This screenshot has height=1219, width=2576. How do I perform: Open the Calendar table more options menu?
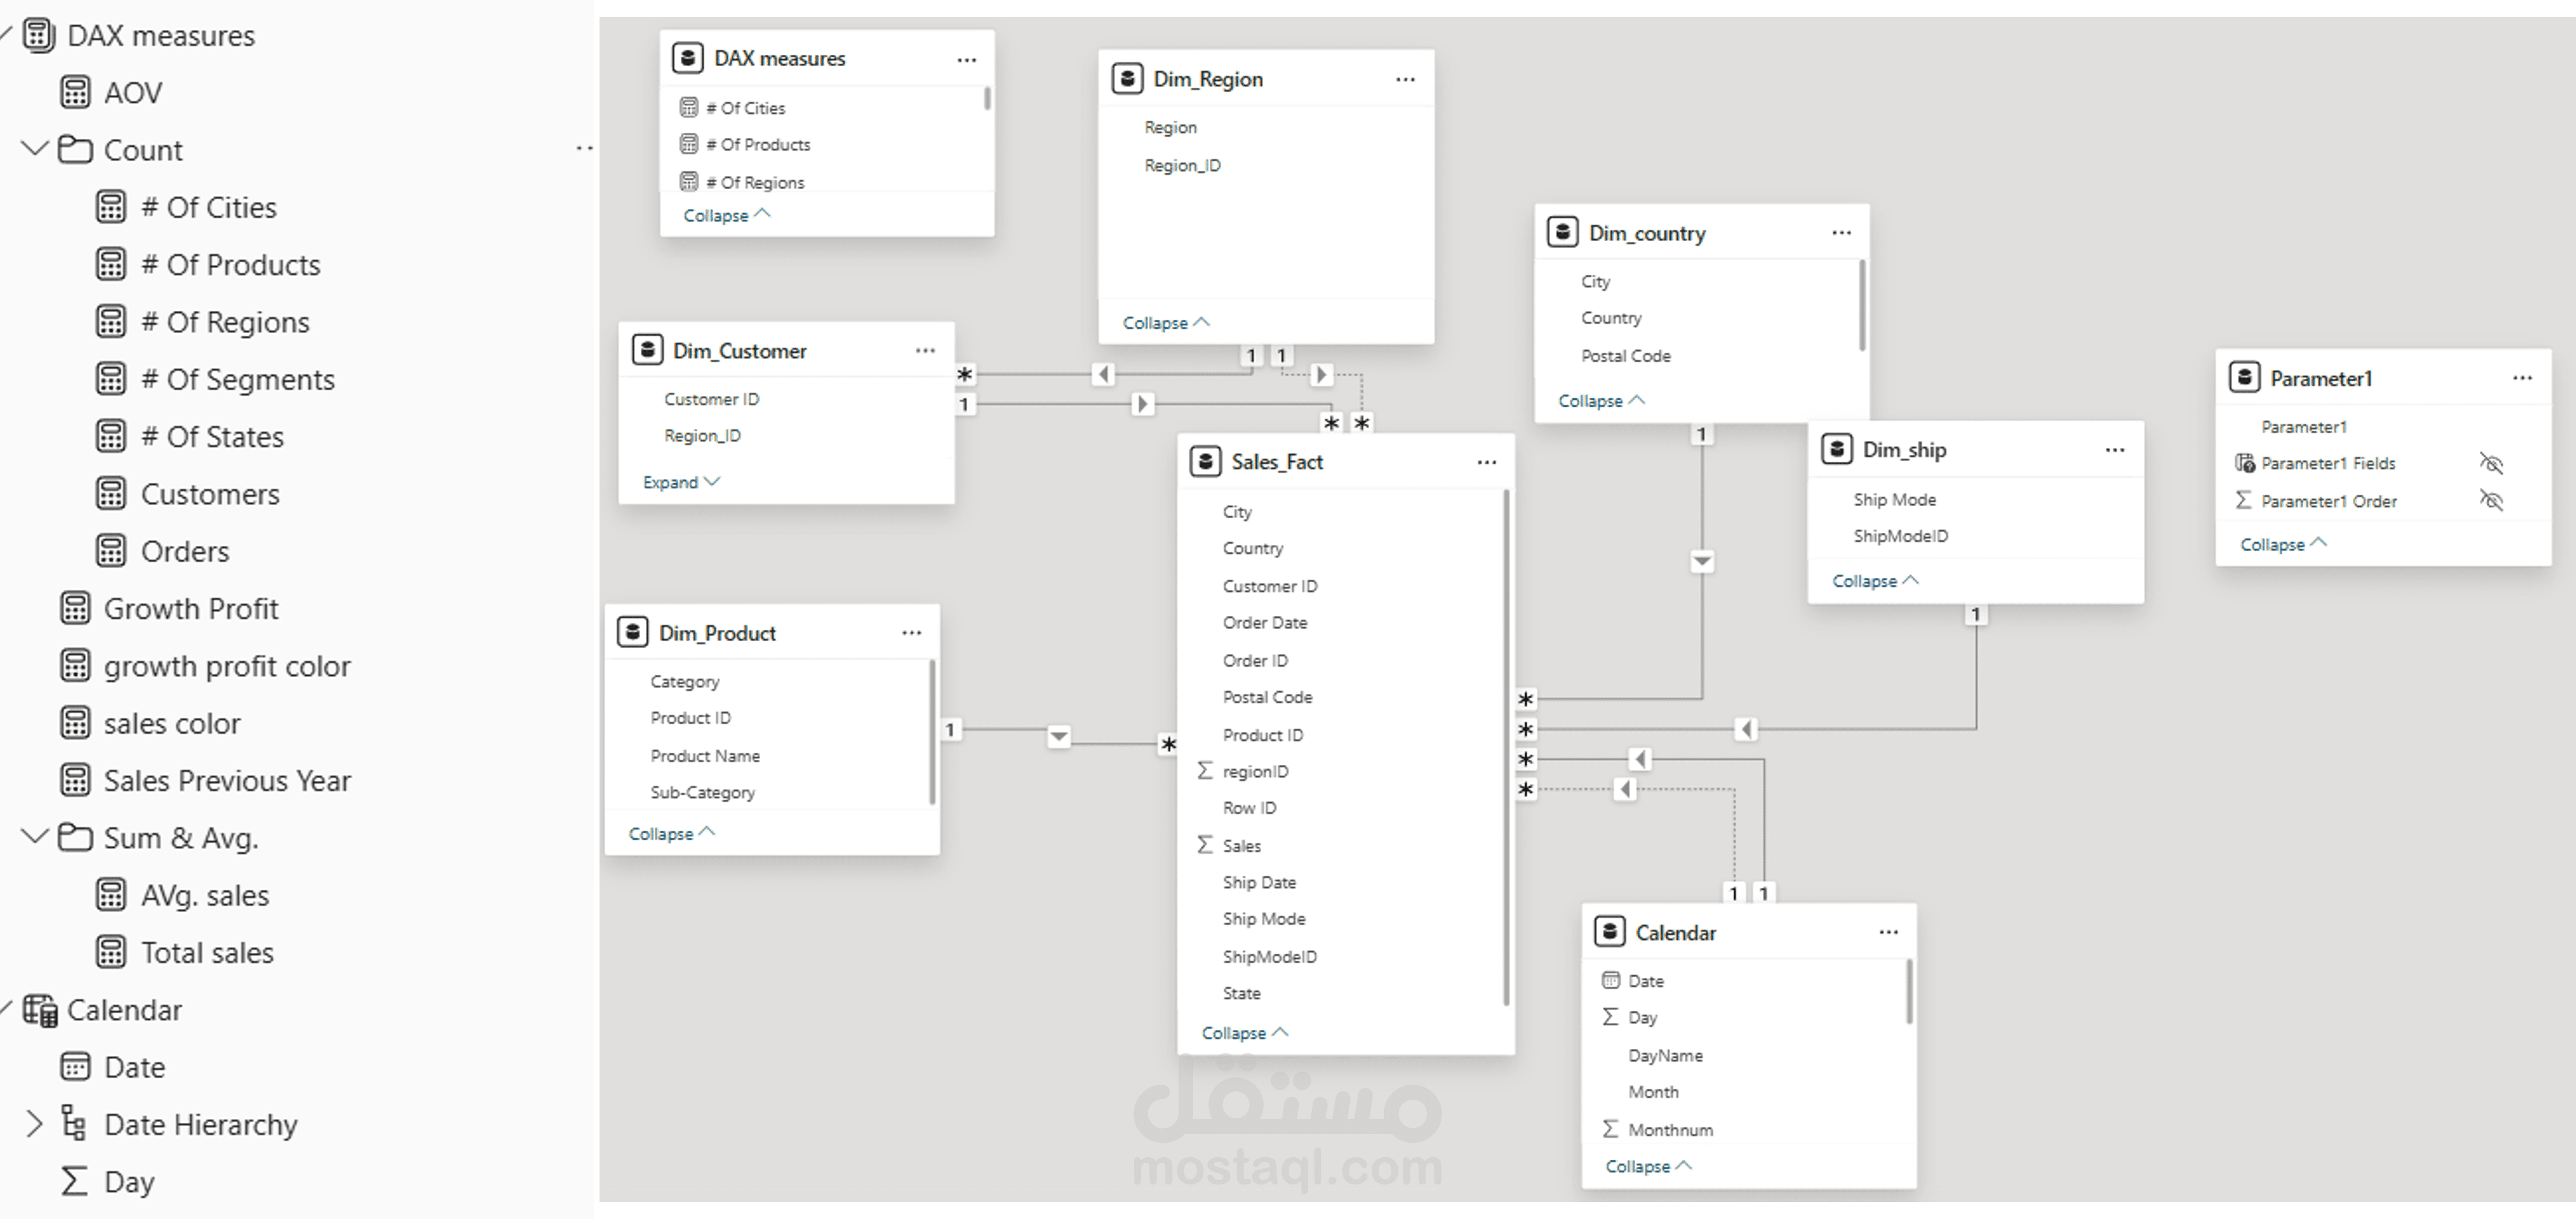coord(1888,932)
